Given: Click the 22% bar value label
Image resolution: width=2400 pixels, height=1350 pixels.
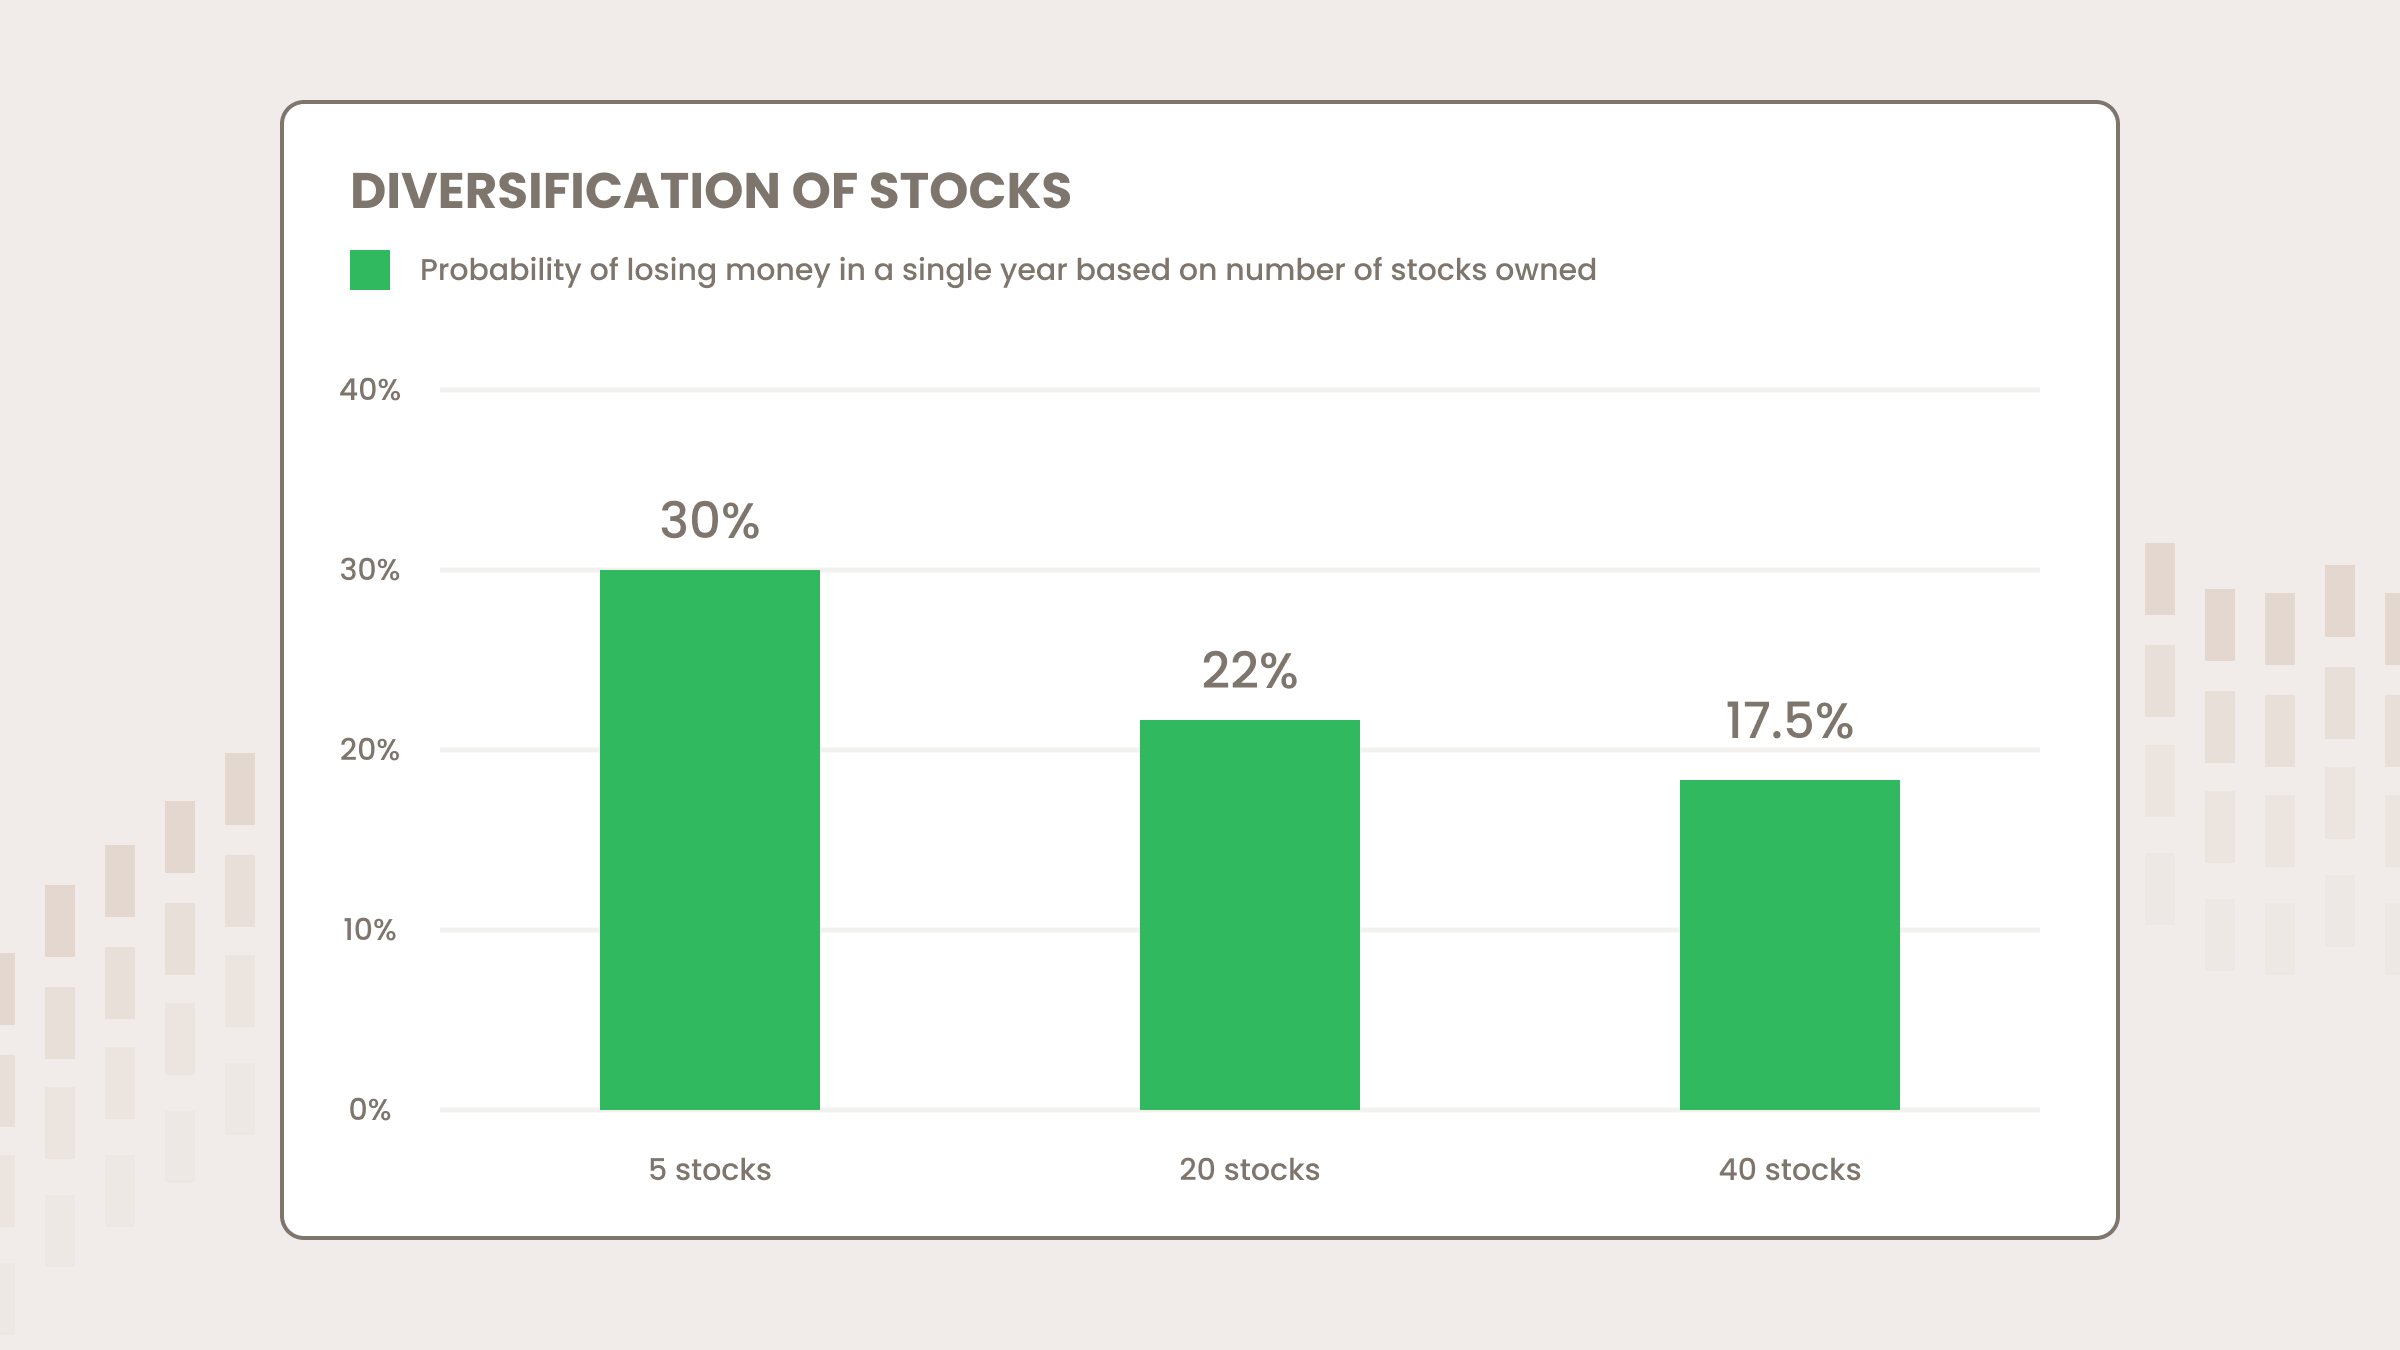Looking at the screenshot, I should [1250, 670].
